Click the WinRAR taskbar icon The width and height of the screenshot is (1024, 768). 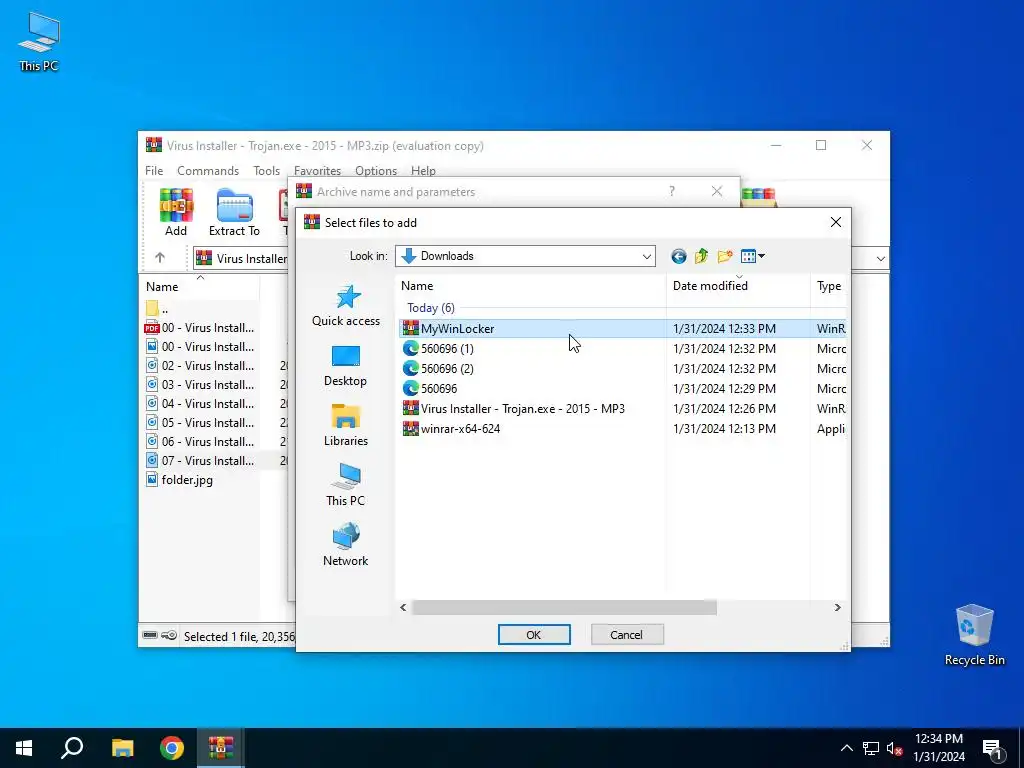[221, 748]
